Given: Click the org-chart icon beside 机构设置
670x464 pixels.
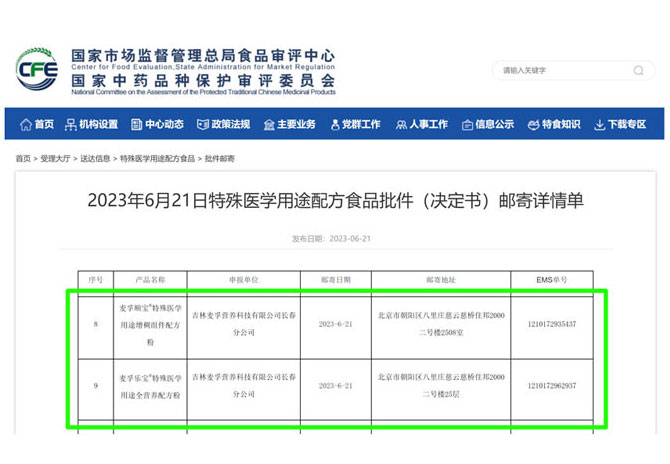Looking at the screenshot, I should [x=71, y=124].
